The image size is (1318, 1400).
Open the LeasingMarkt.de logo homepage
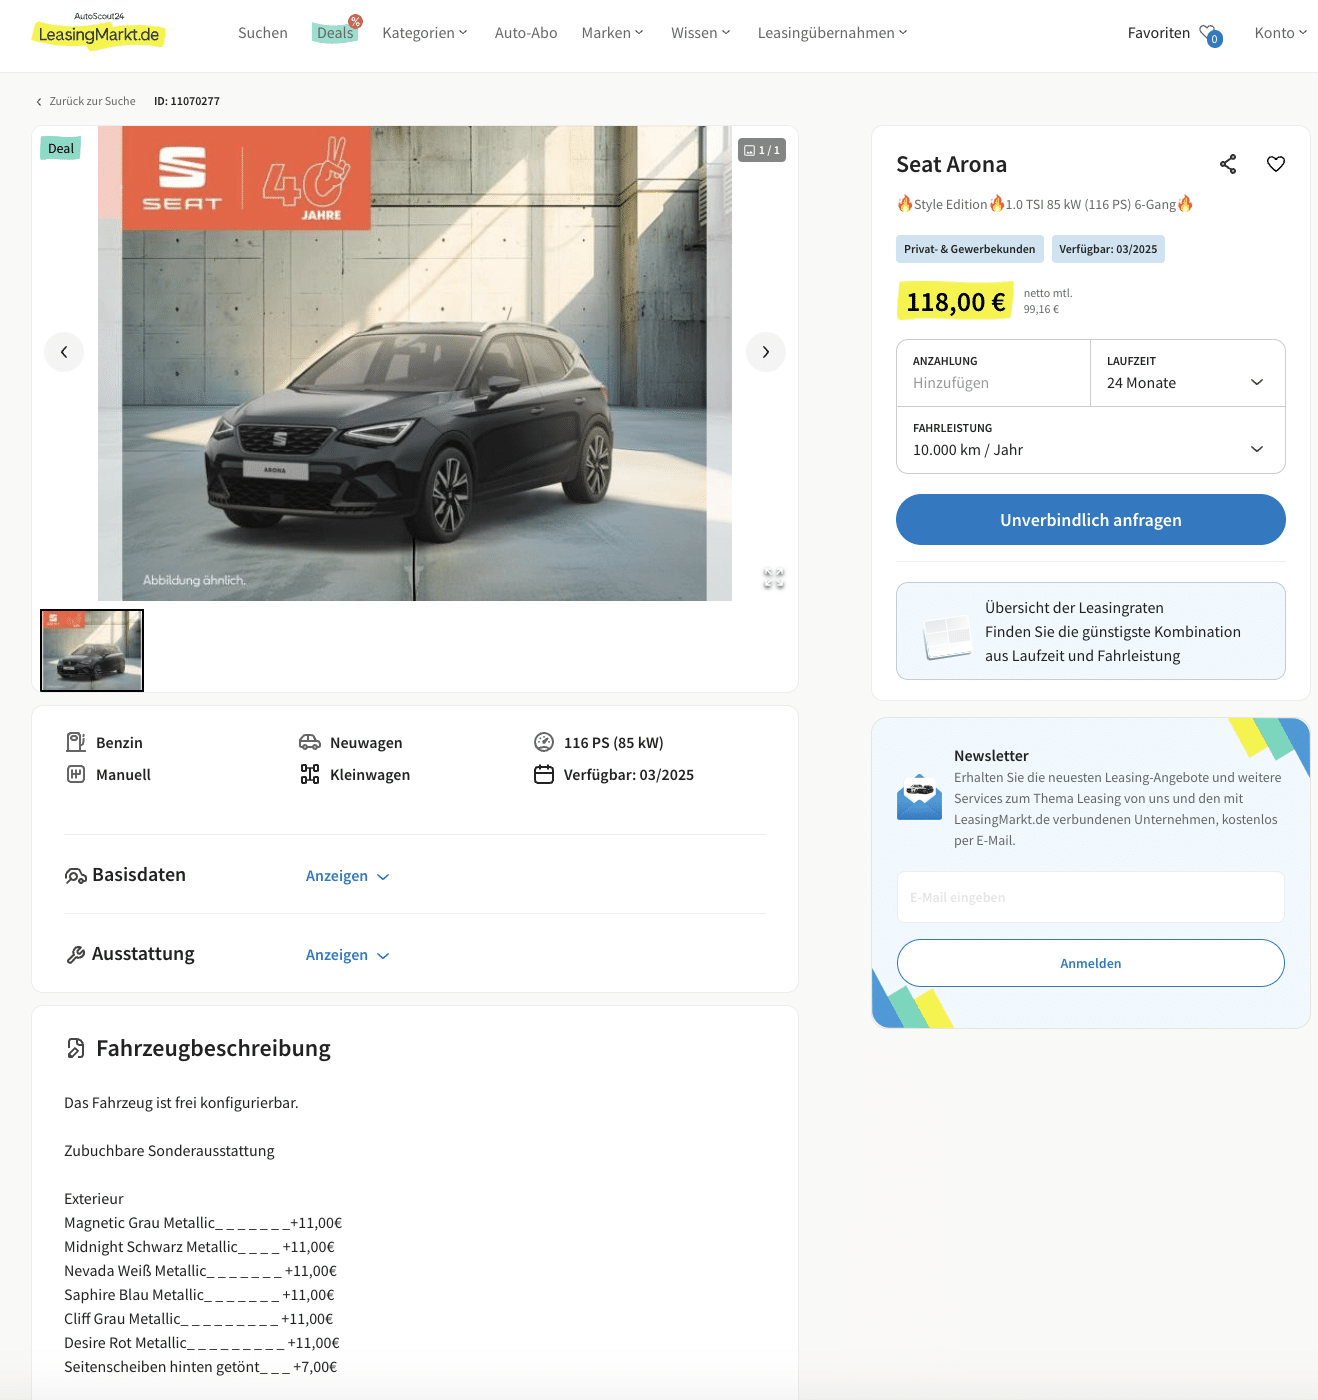coord(99,31)
